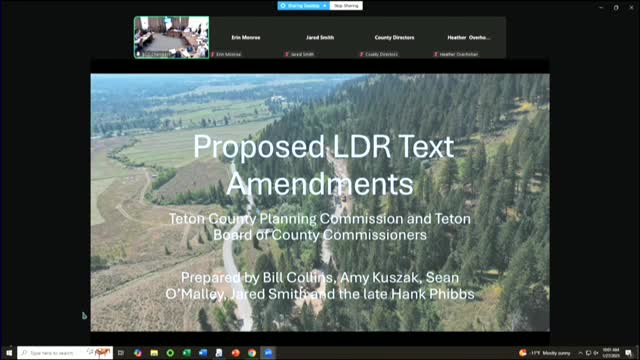Open Google Chrome from the taskbar

click(252, 353)
